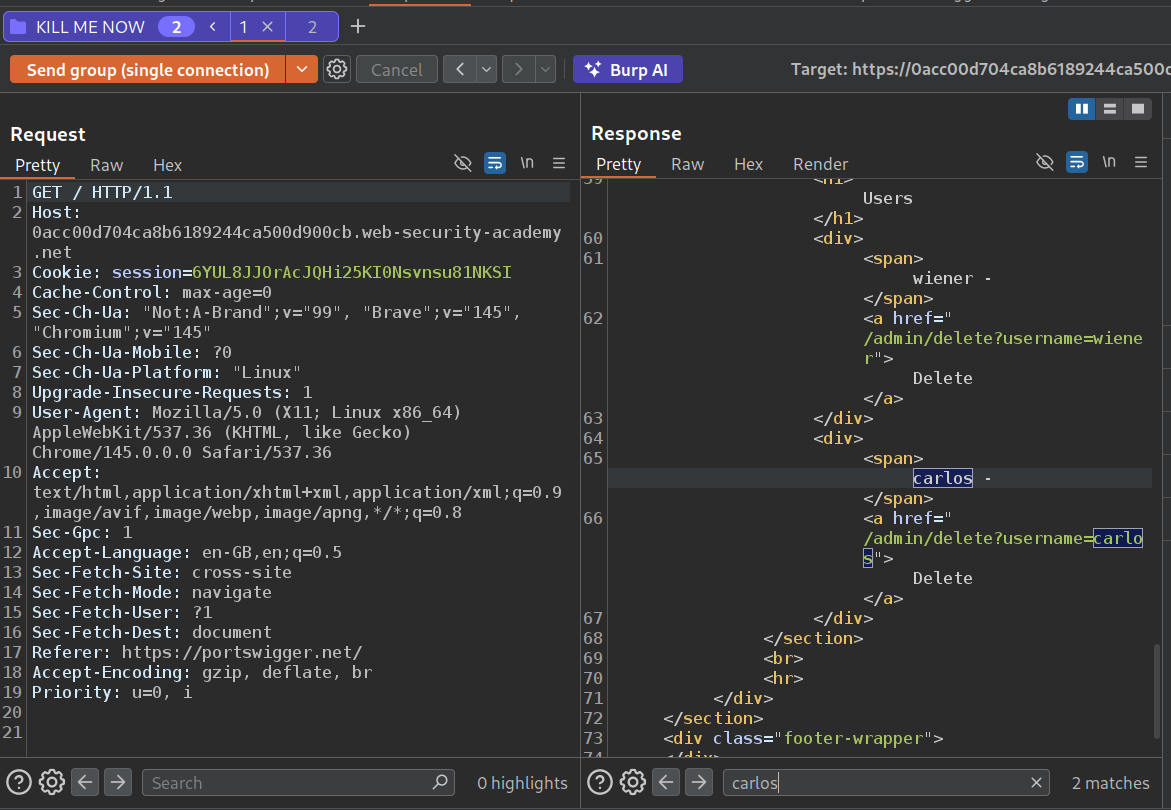The width and height of the screenshot is (1171, 810).
Task: Launch the Burp AI button
Action: (x=627, y=70)
